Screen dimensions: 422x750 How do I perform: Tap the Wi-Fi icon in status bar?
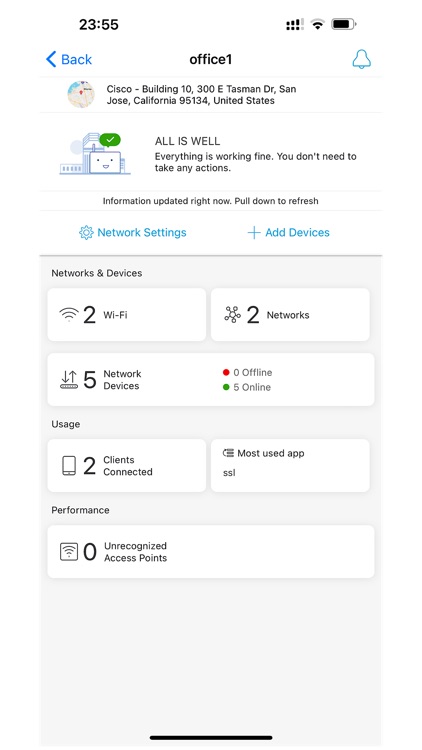pyautogui.click(x=317, y=24)
